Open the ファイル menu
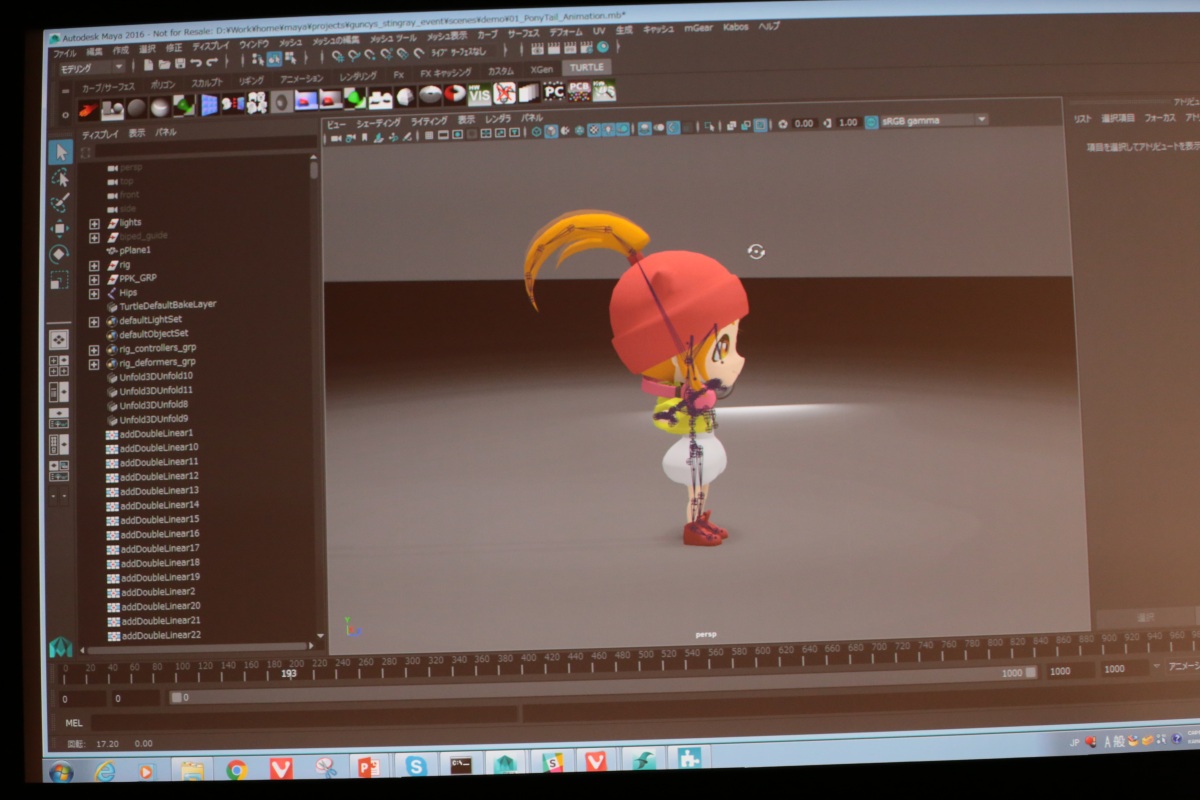Image resolution: width=1200 pixels, height=800 pixels. pyautogui.click(x=64, y=52)
